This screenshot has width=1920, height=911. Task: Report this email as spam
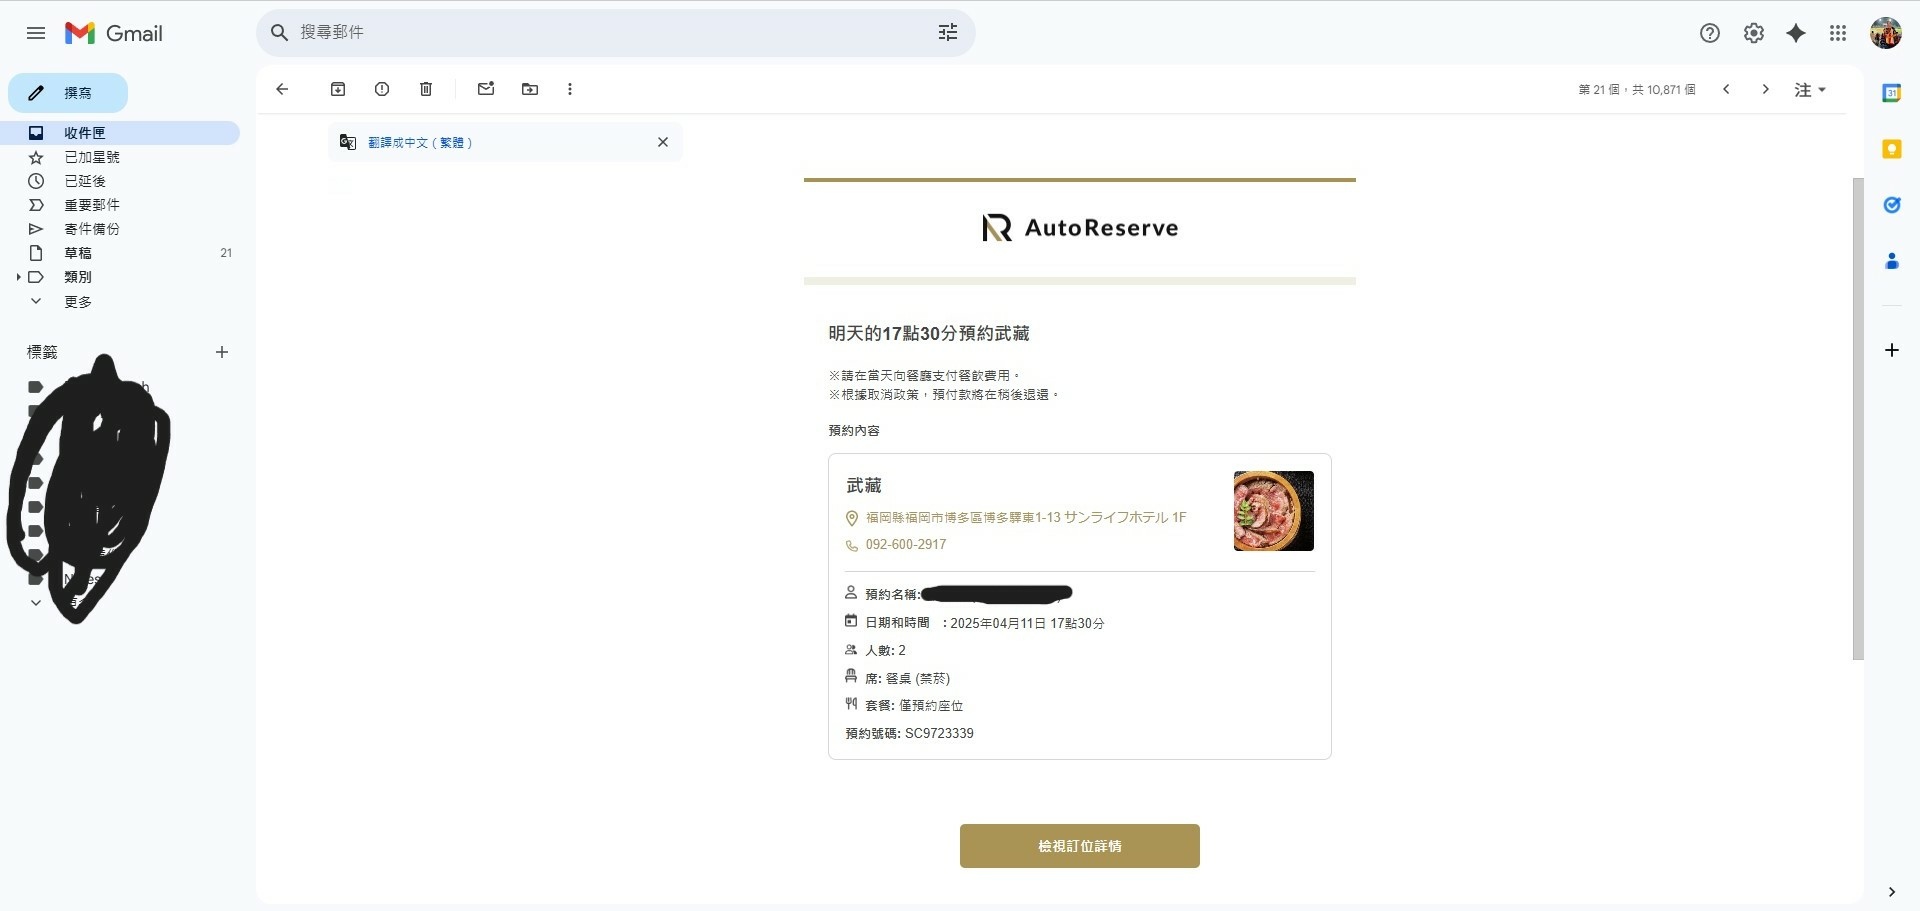381,89
